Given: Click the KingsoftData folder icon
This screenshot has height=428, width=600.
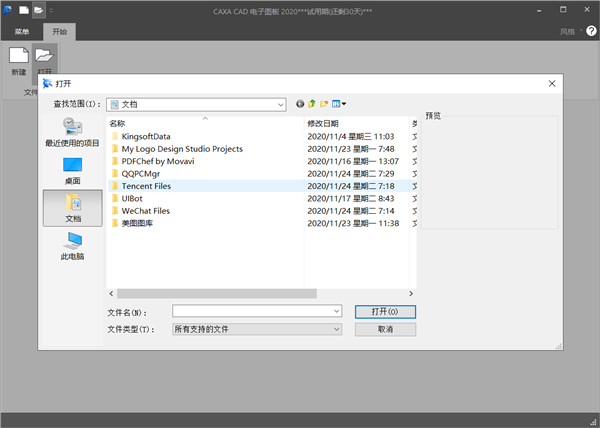Looking at the screenshot, I should 115,137.
